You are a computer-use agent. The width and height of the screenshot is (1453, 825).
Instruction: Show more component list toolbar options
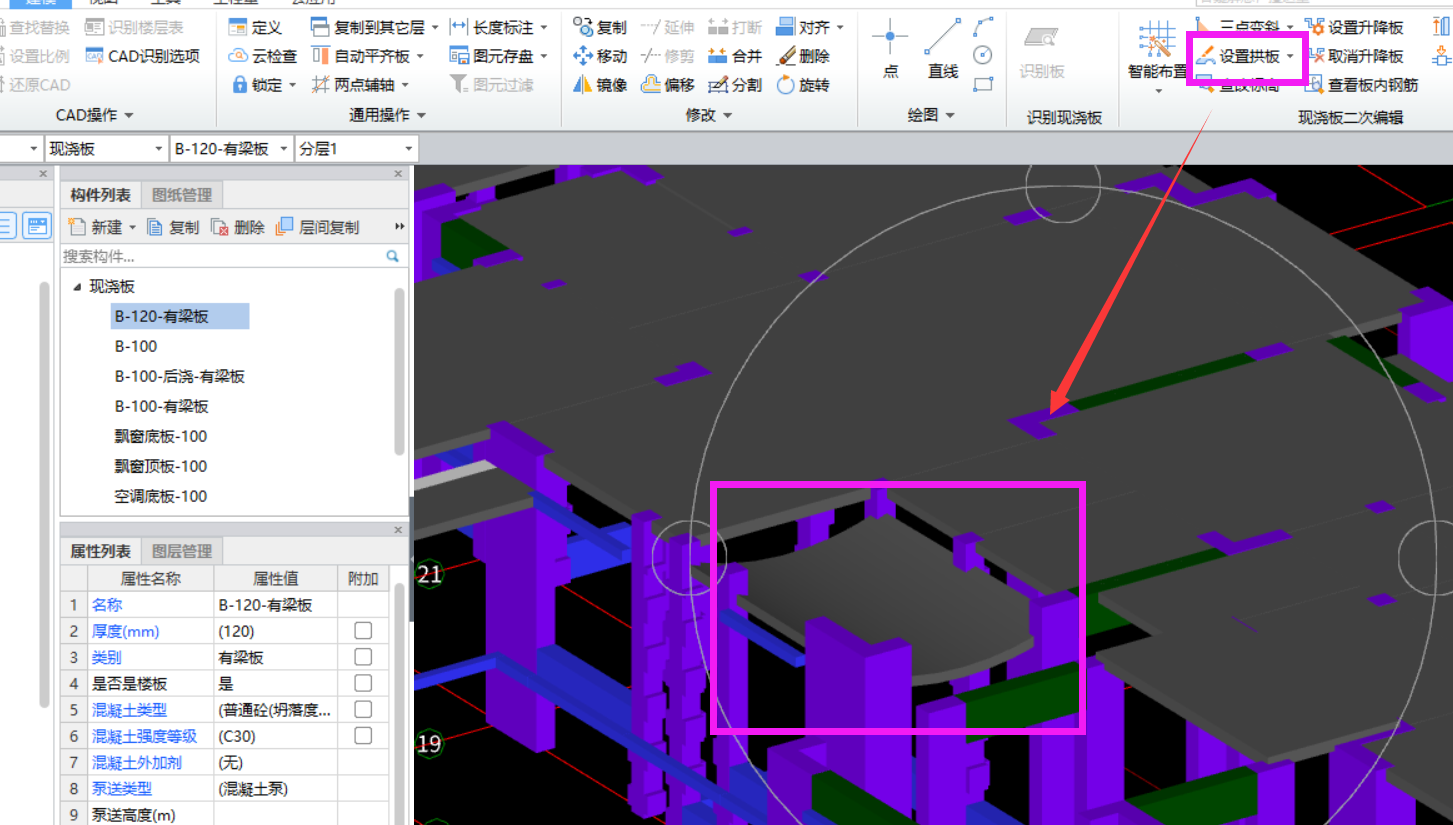pos(401,228)
